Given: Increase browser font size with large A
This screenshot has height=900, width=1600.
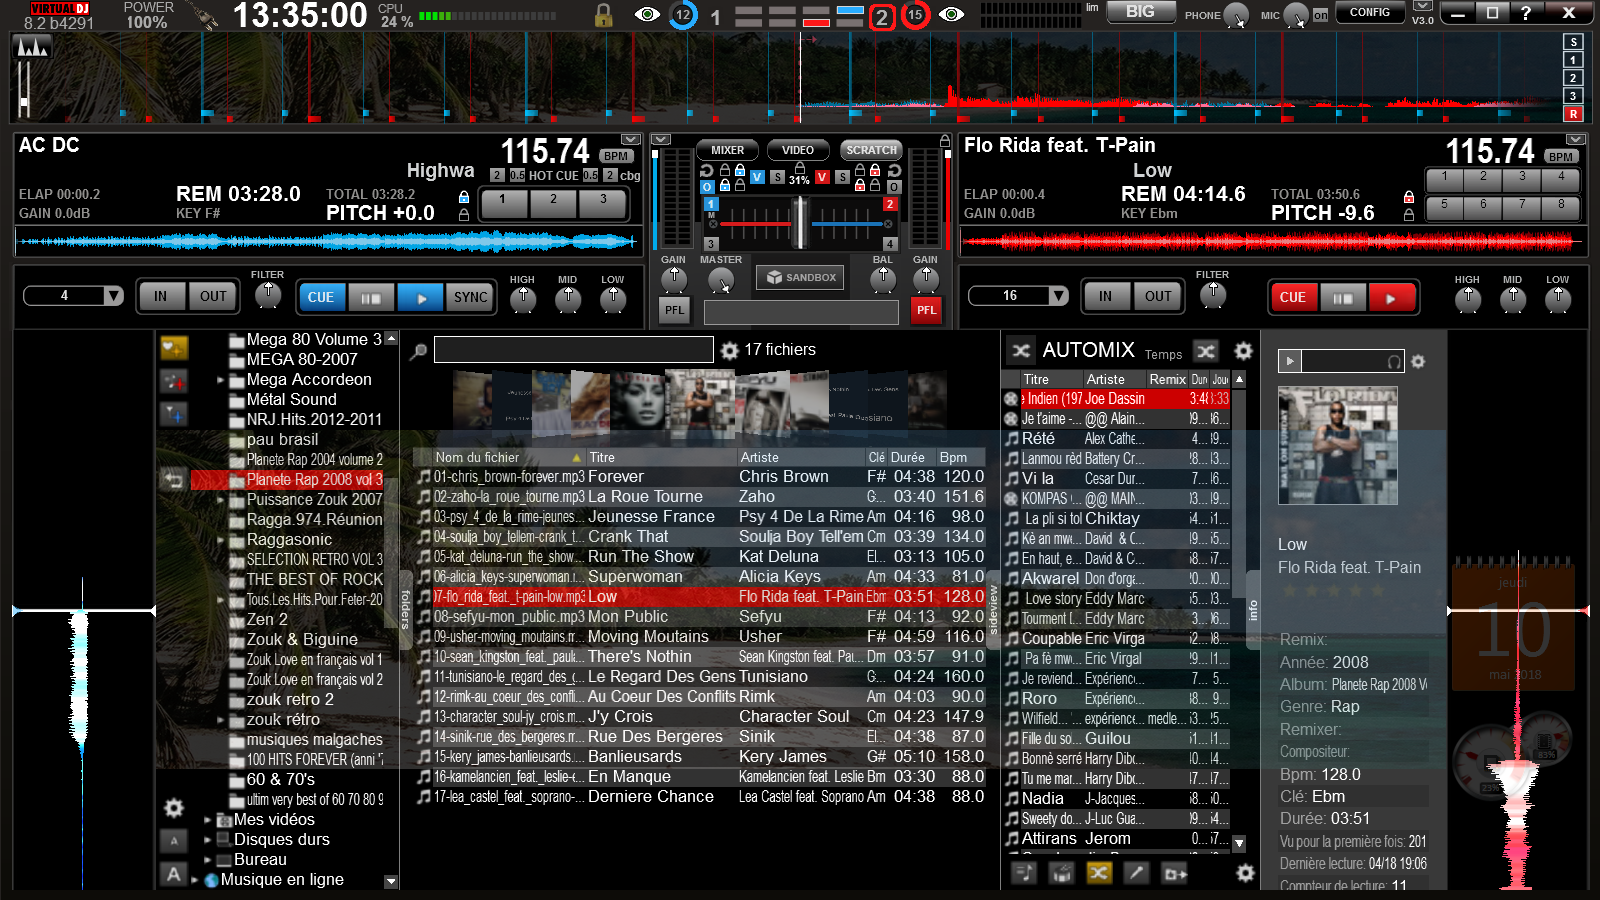Looking at the screenshot, I should (174, 874).
